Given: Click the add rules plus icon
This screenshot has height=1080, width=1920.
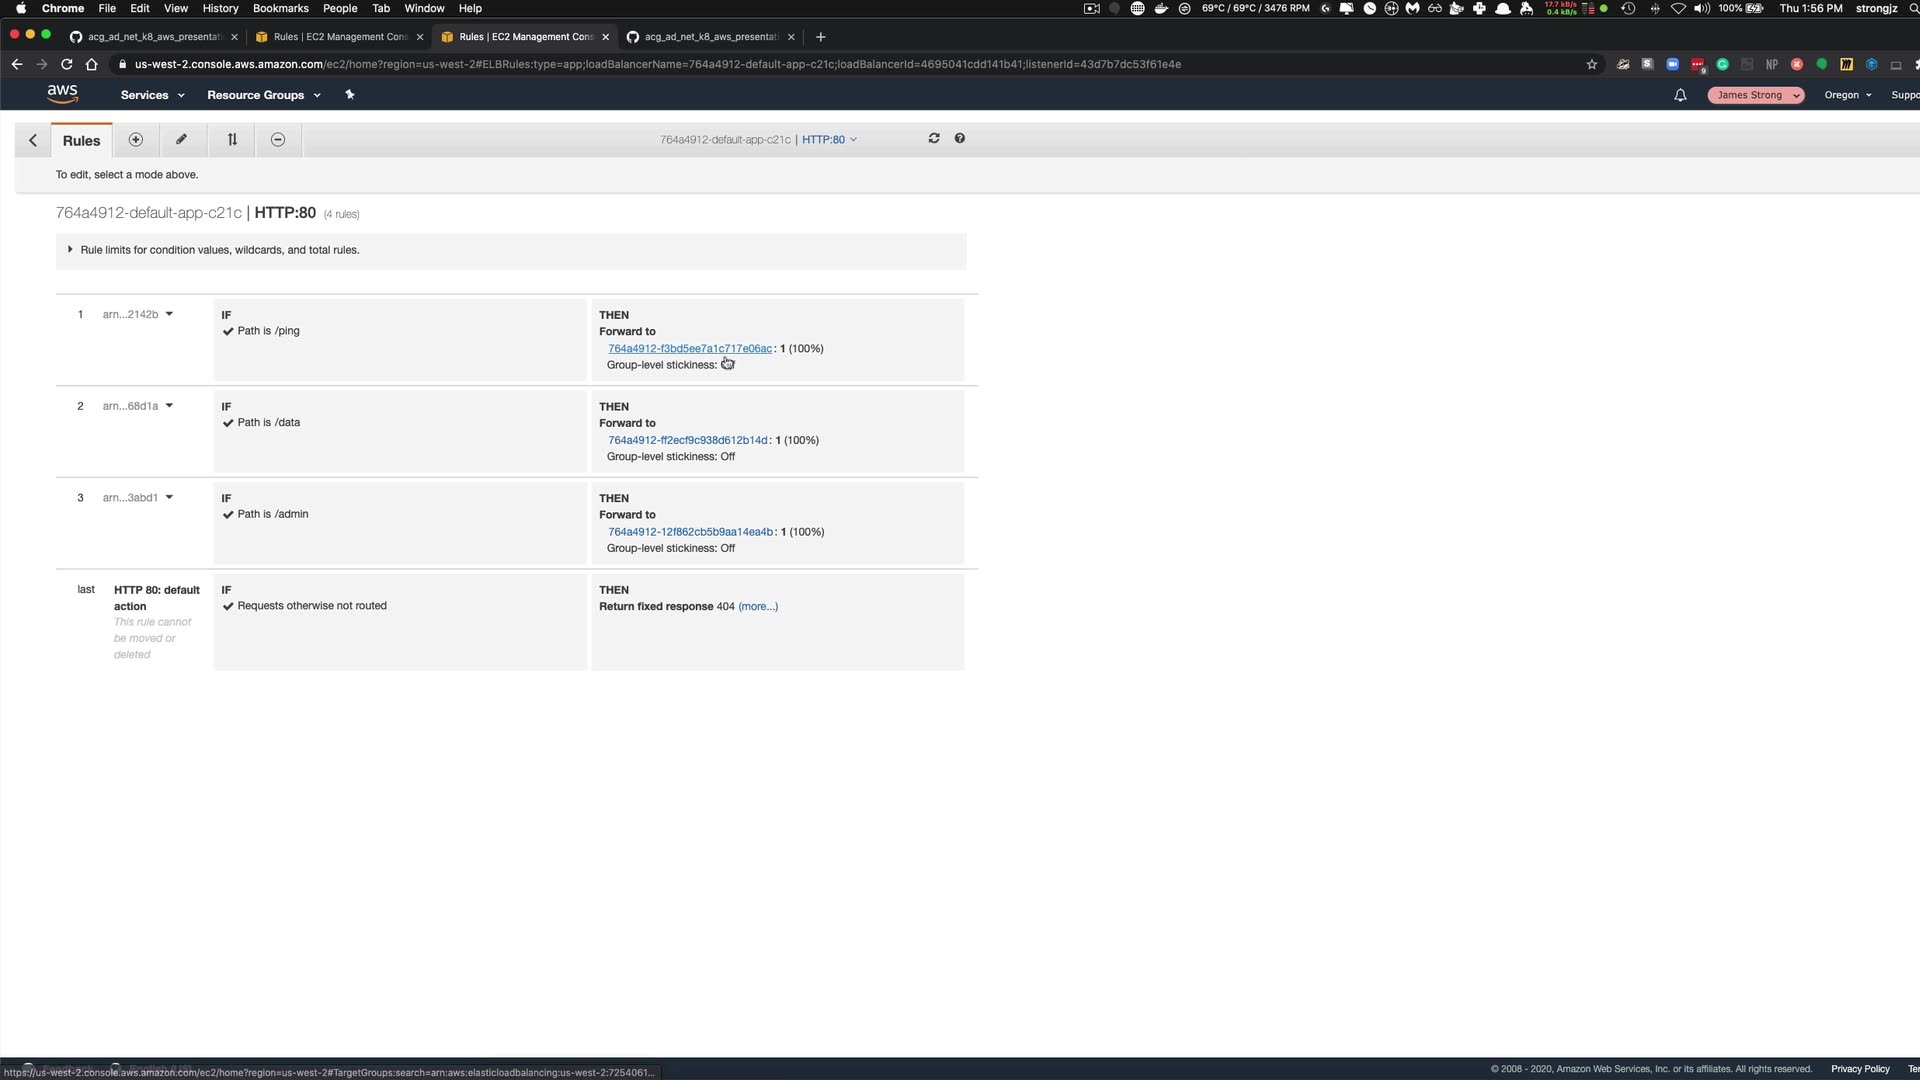Looking at the screenshot, I should (136, 140).
